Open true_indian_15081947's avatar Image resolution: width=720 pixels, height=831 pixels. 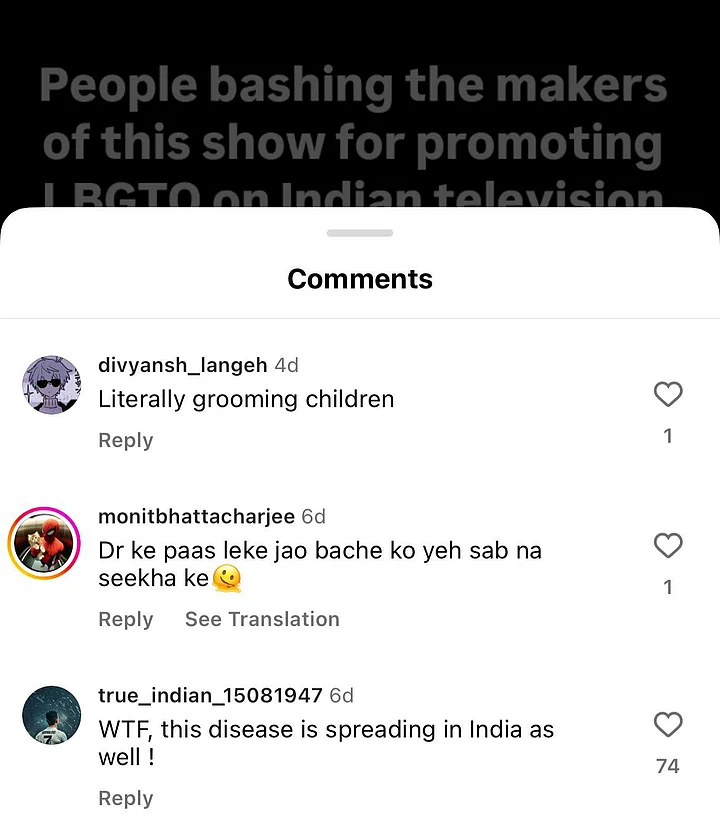(51, 715)
